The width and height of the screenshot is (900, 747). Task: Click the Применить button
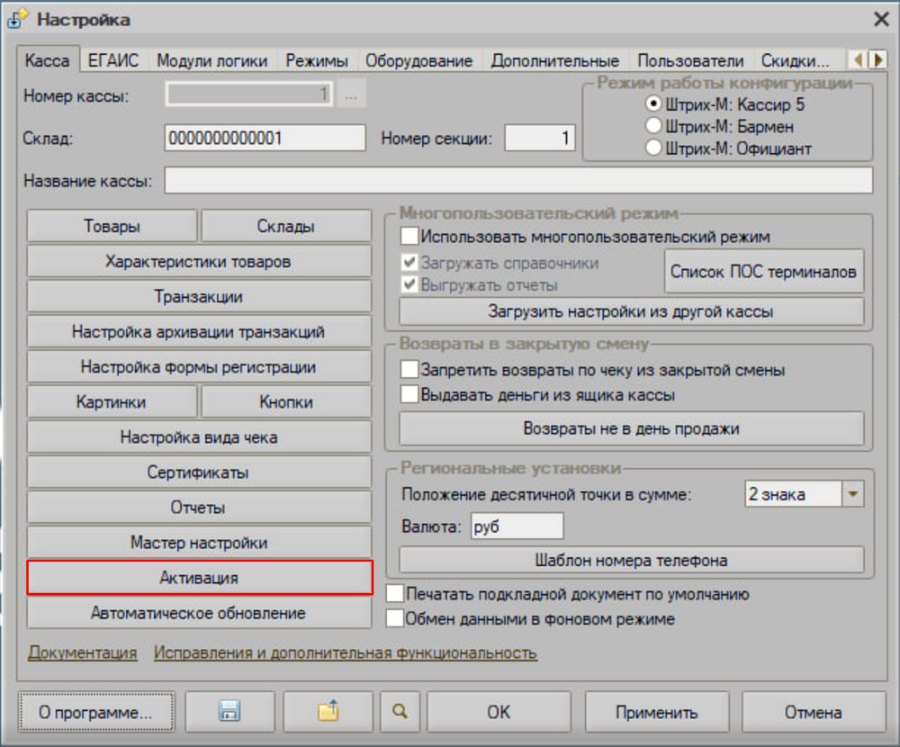tap(657, 712)
